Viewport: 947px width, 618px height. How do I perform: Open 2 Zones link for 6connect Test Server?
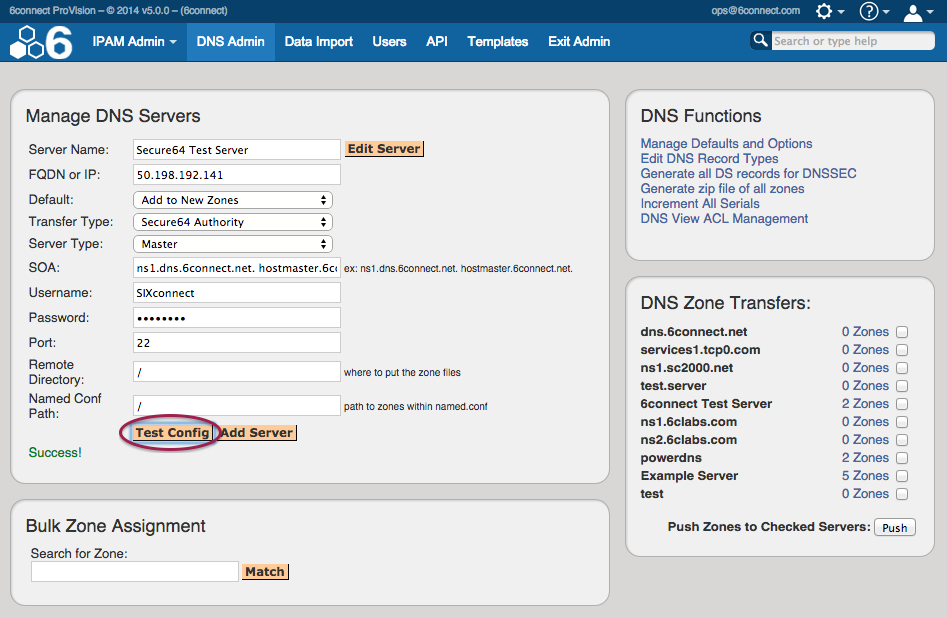(865, 404)
